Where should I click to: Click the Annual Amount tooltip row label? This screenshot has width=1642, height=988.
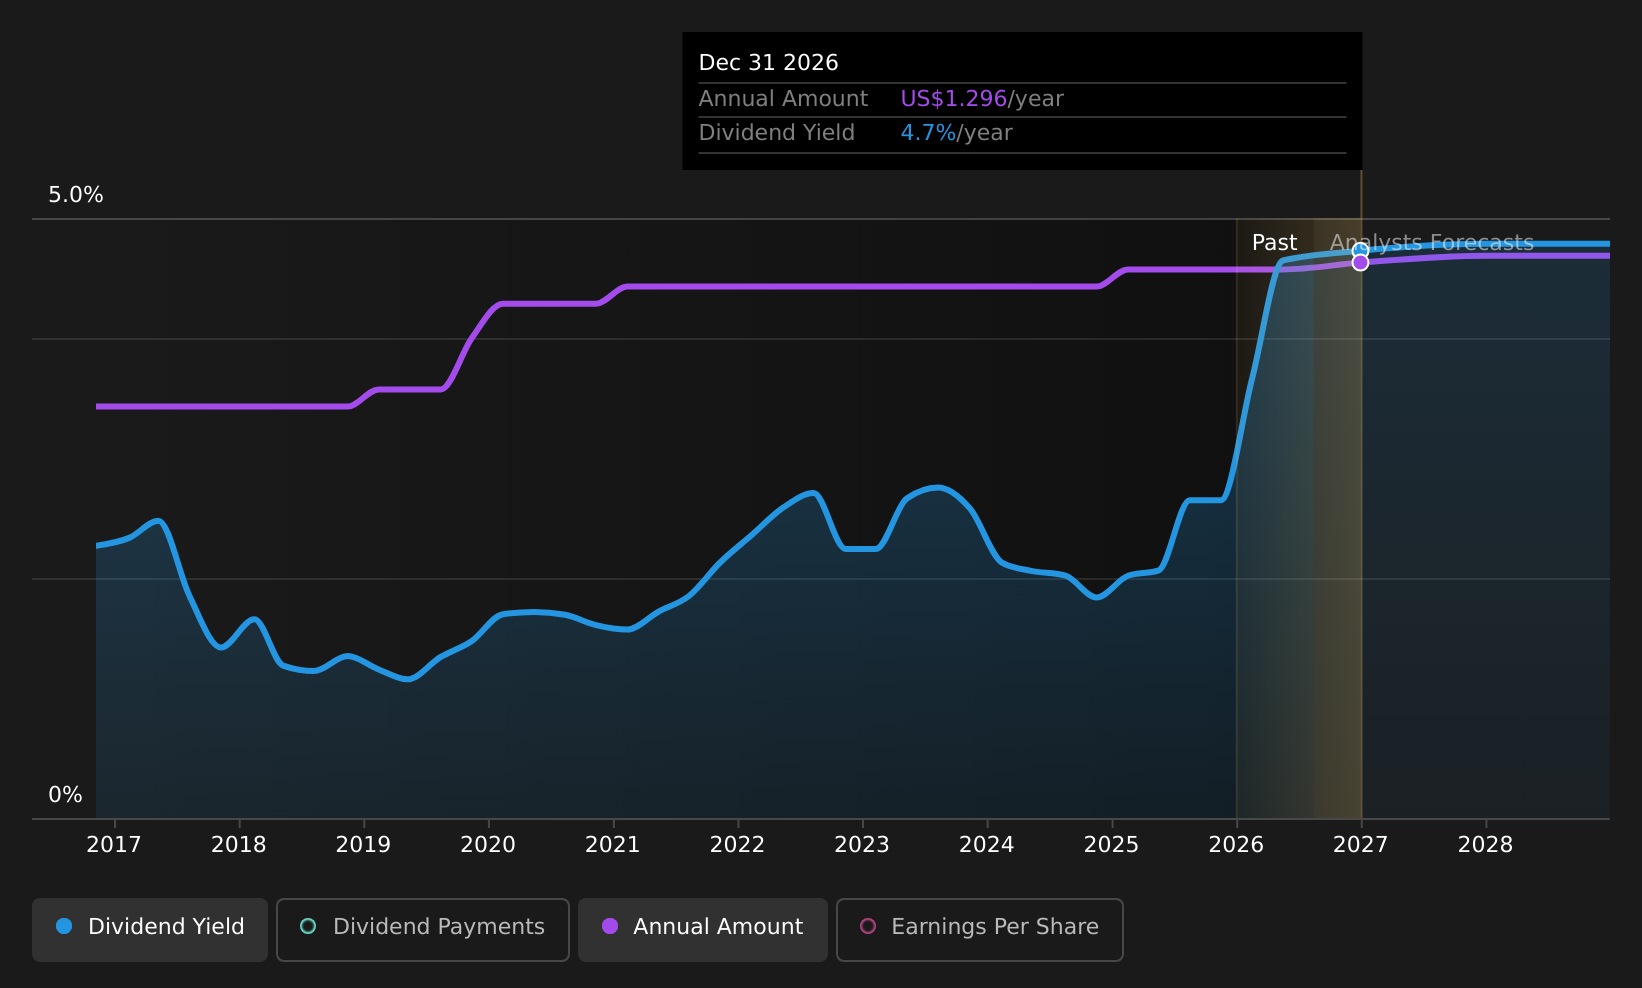(783, 99)
